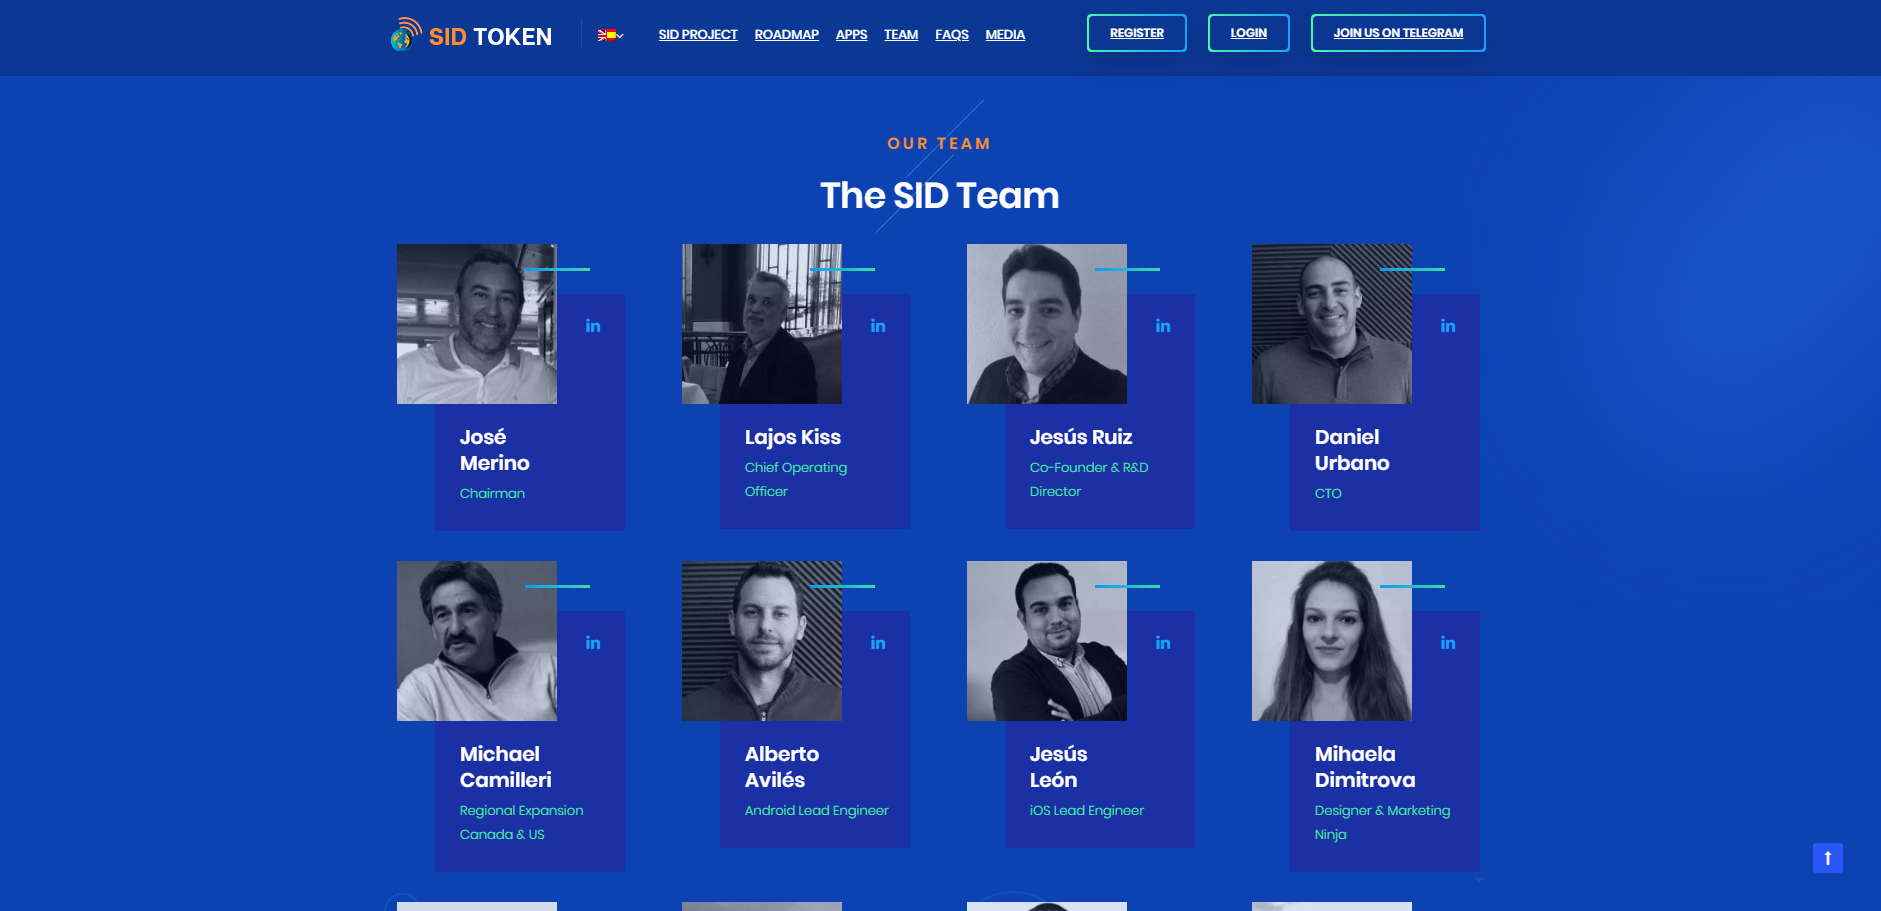Screen dimensions: 1881x911
Task: Click Mihaela Dimitrova's portrait photo
Action: click(x=1331, y=641)
